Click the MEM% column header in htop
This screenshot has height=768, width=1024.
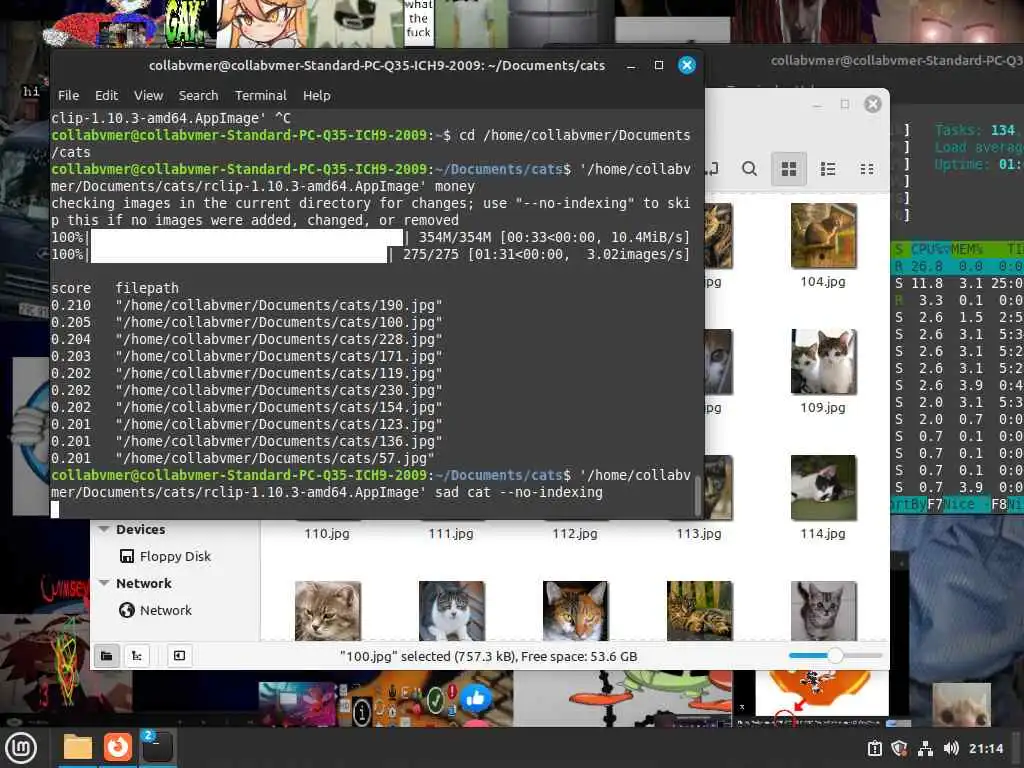coord(967,249)
